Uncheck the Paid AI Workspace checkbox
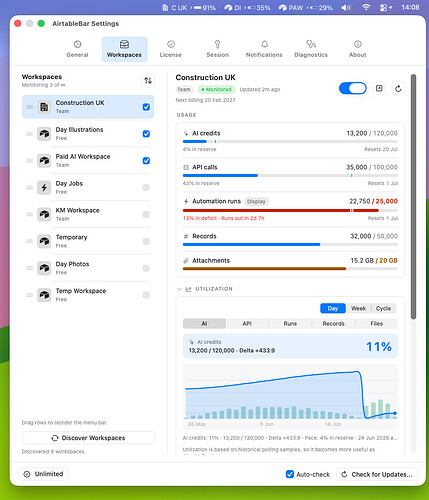Screen dimensions: 429x500 pos(146,161)
